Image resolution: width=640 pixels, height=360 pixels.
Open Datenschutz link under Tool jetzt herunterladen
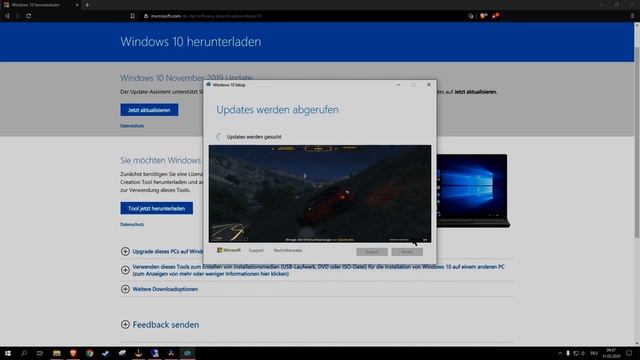point(132,224)
